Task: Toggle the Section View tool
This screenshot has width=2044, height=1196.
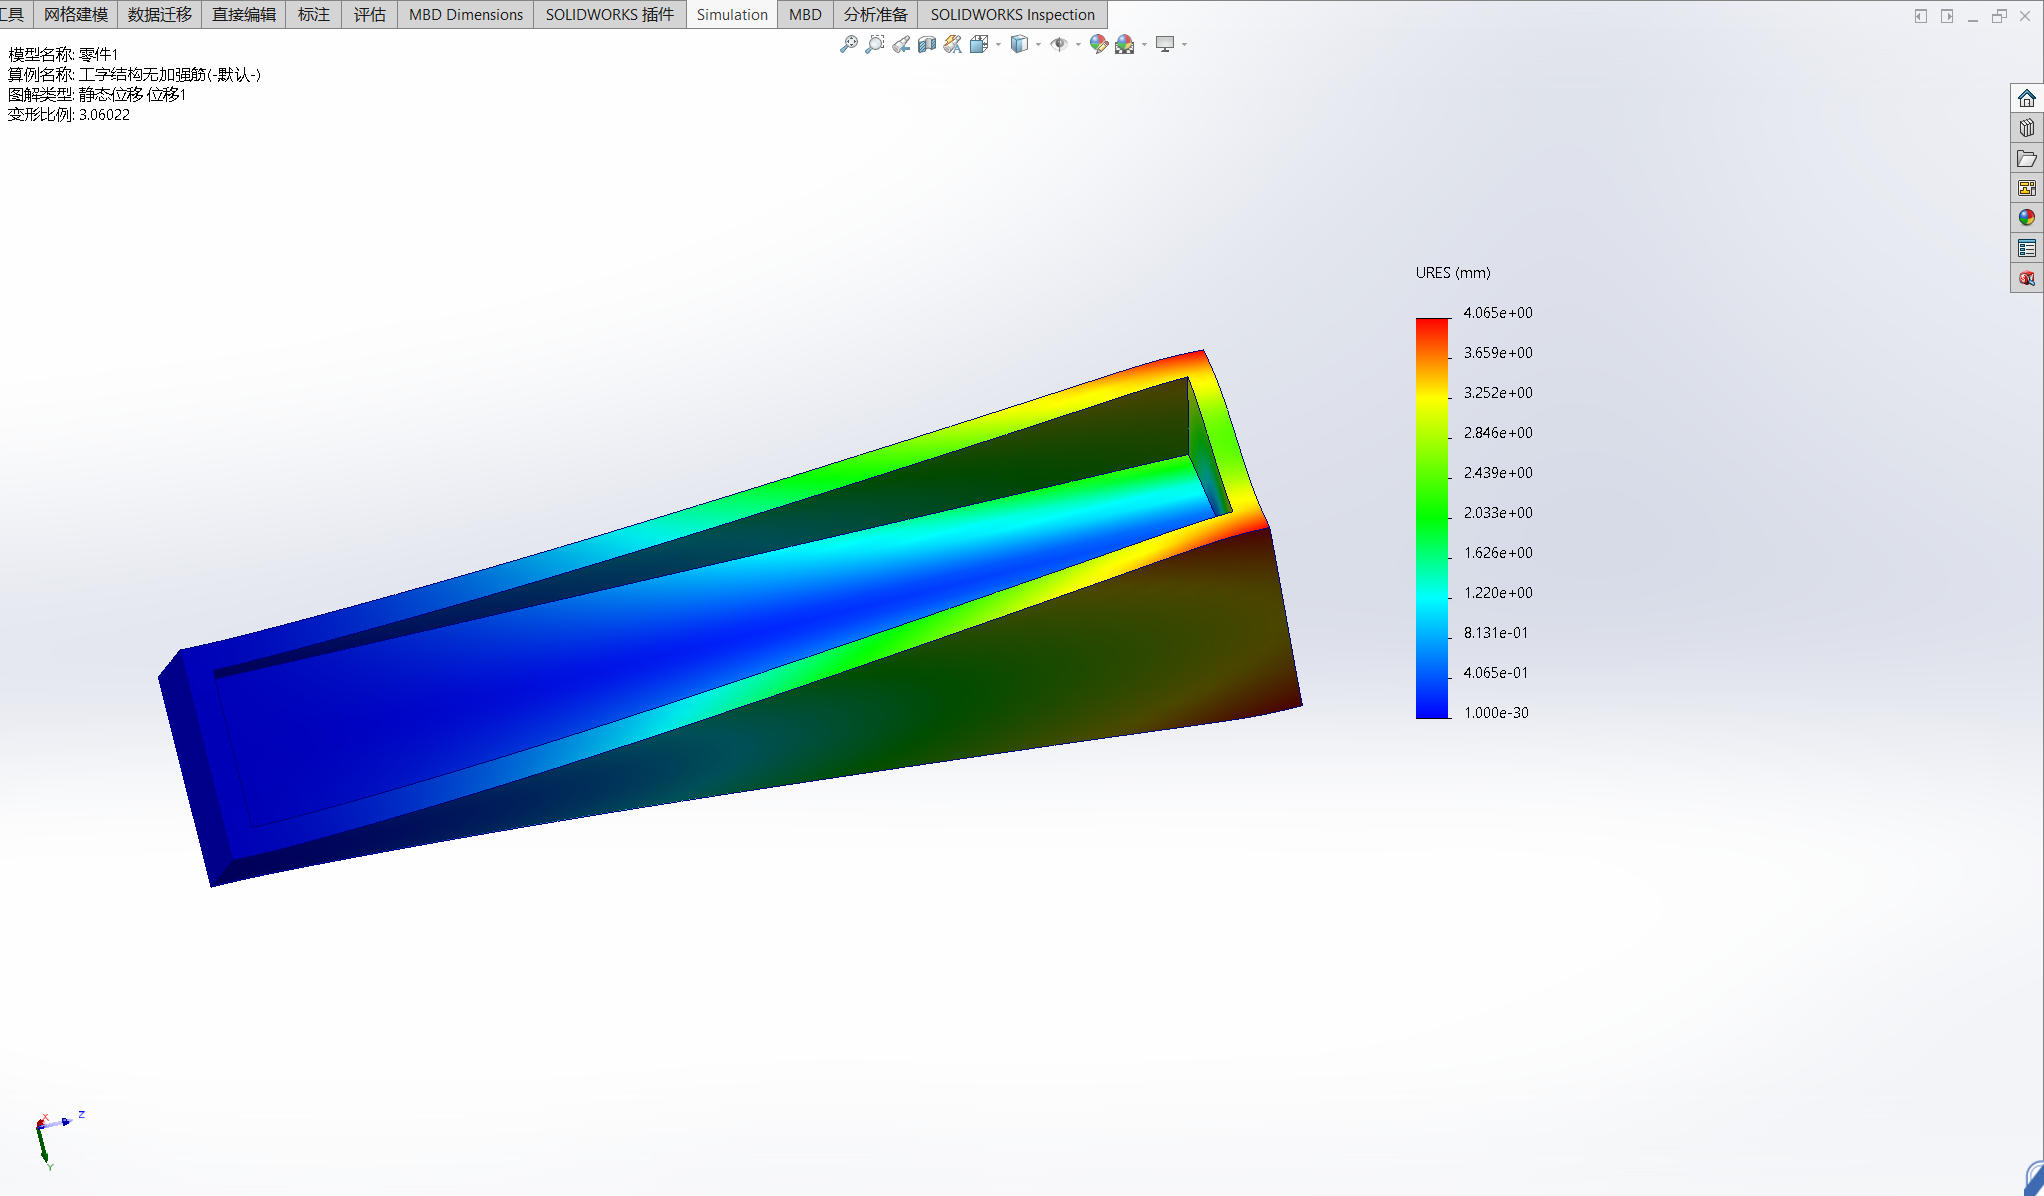Action: point(927,44)
